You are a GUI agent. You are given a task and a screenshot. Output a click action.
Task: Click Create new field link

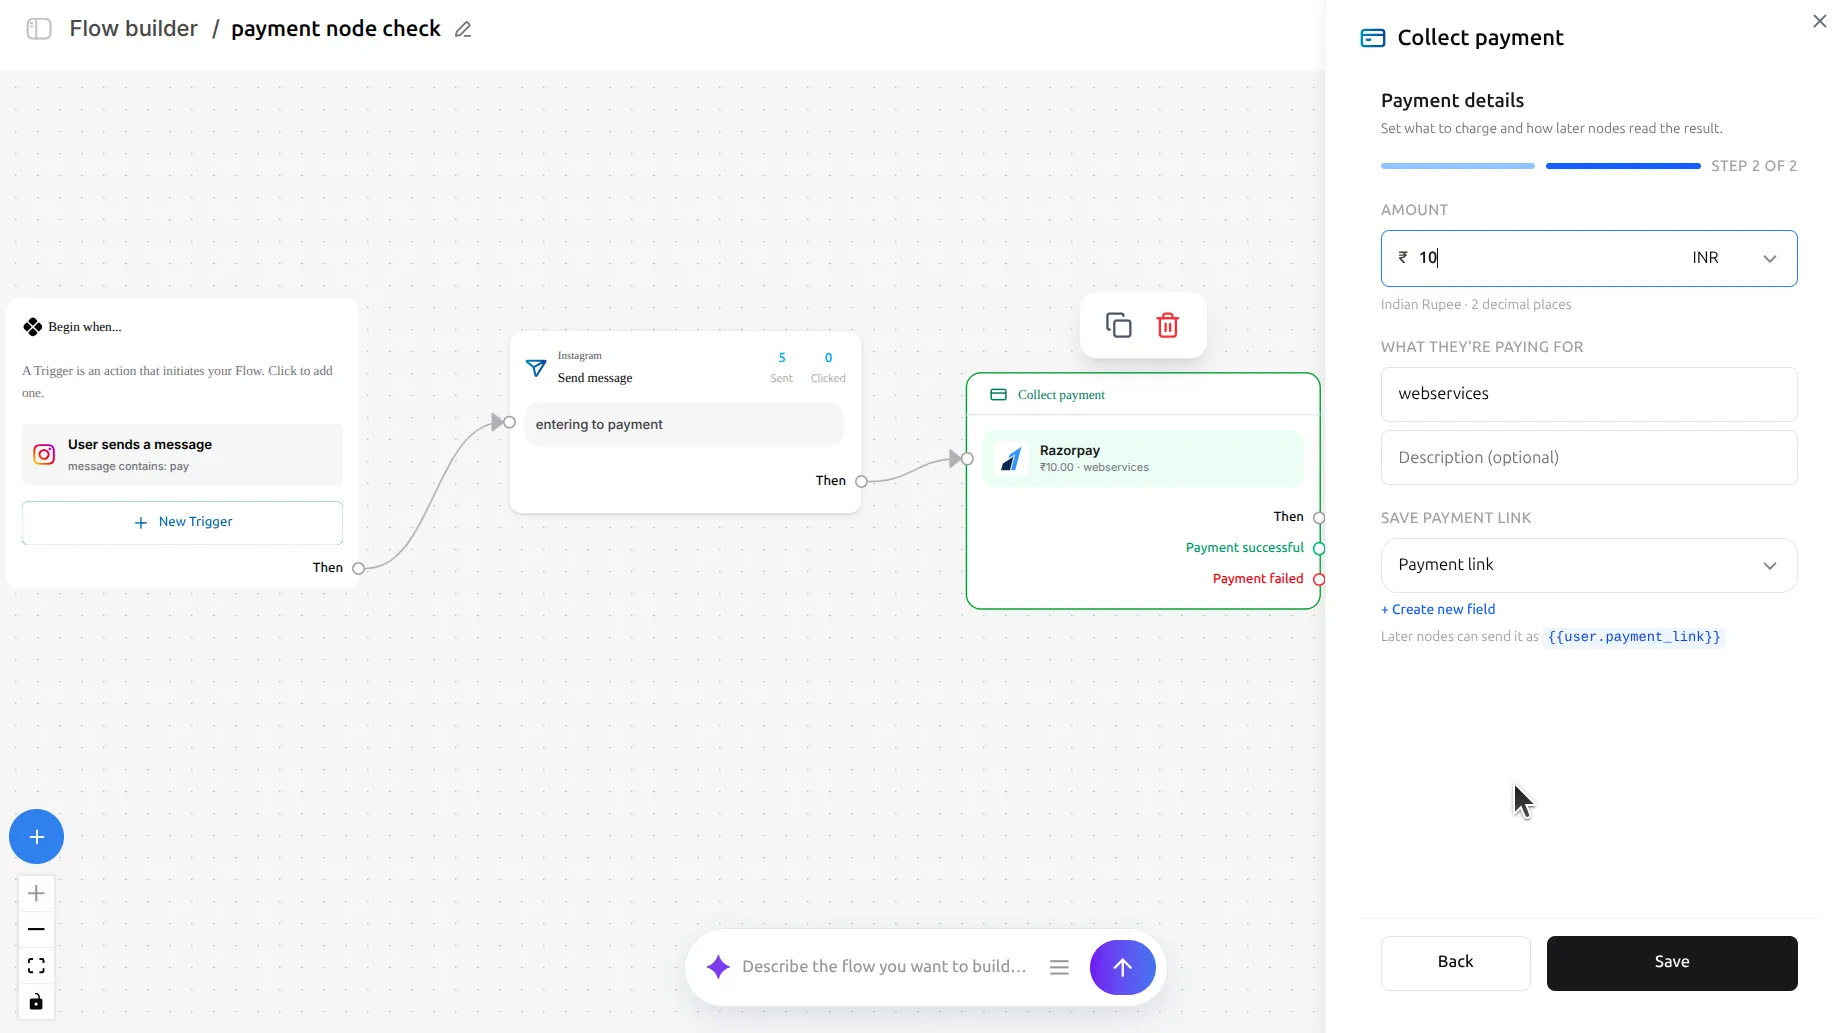tap(1438, 609)
